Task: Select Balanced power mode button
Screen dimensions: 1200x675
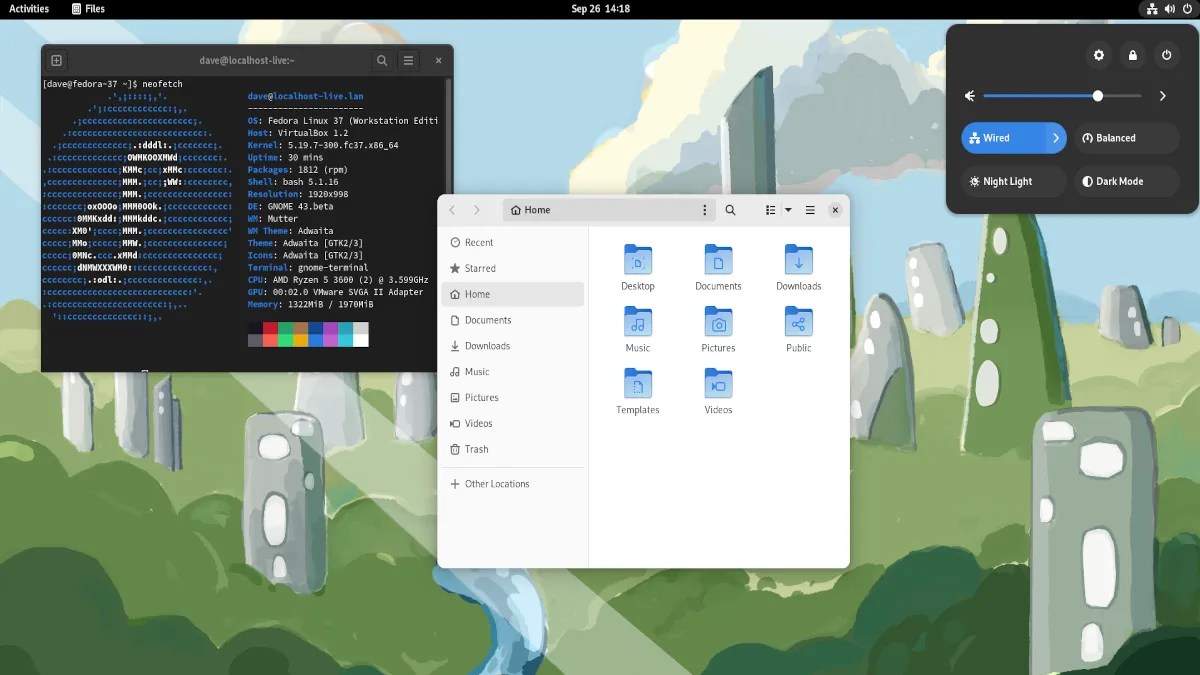Action: 1127,138
